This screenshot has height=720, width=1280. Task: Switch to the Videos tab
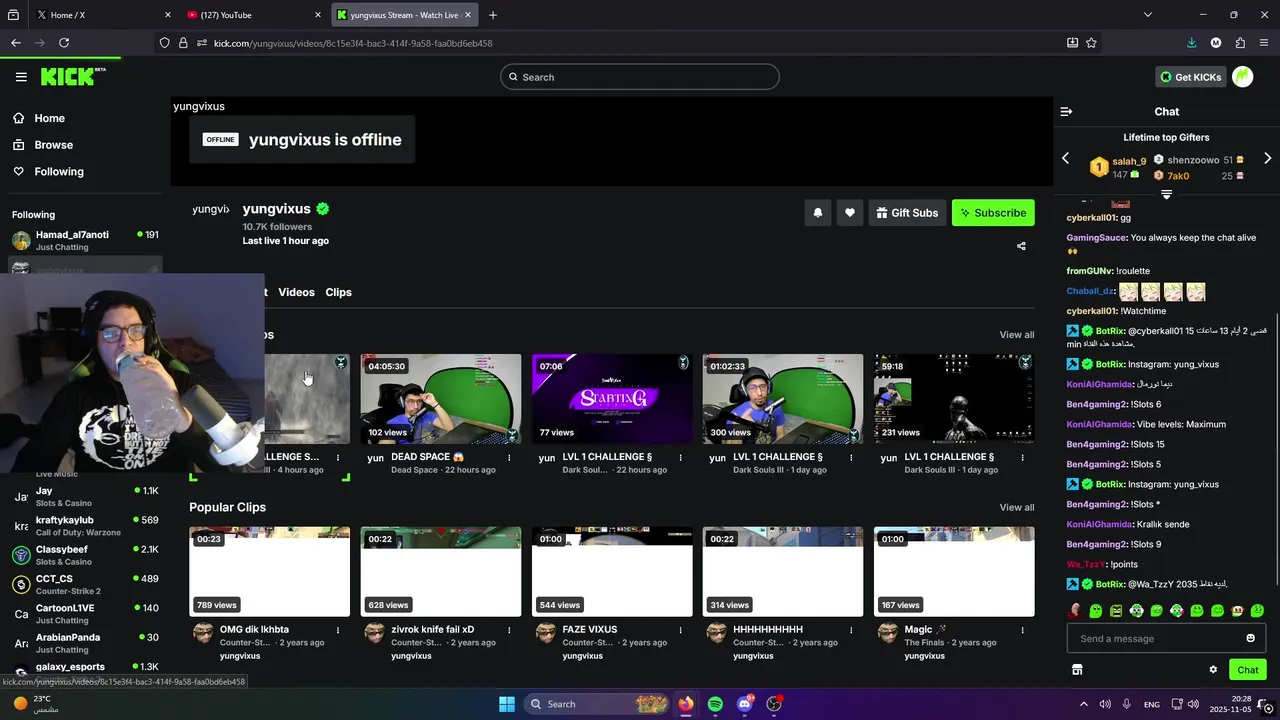(x=296, y=292)
